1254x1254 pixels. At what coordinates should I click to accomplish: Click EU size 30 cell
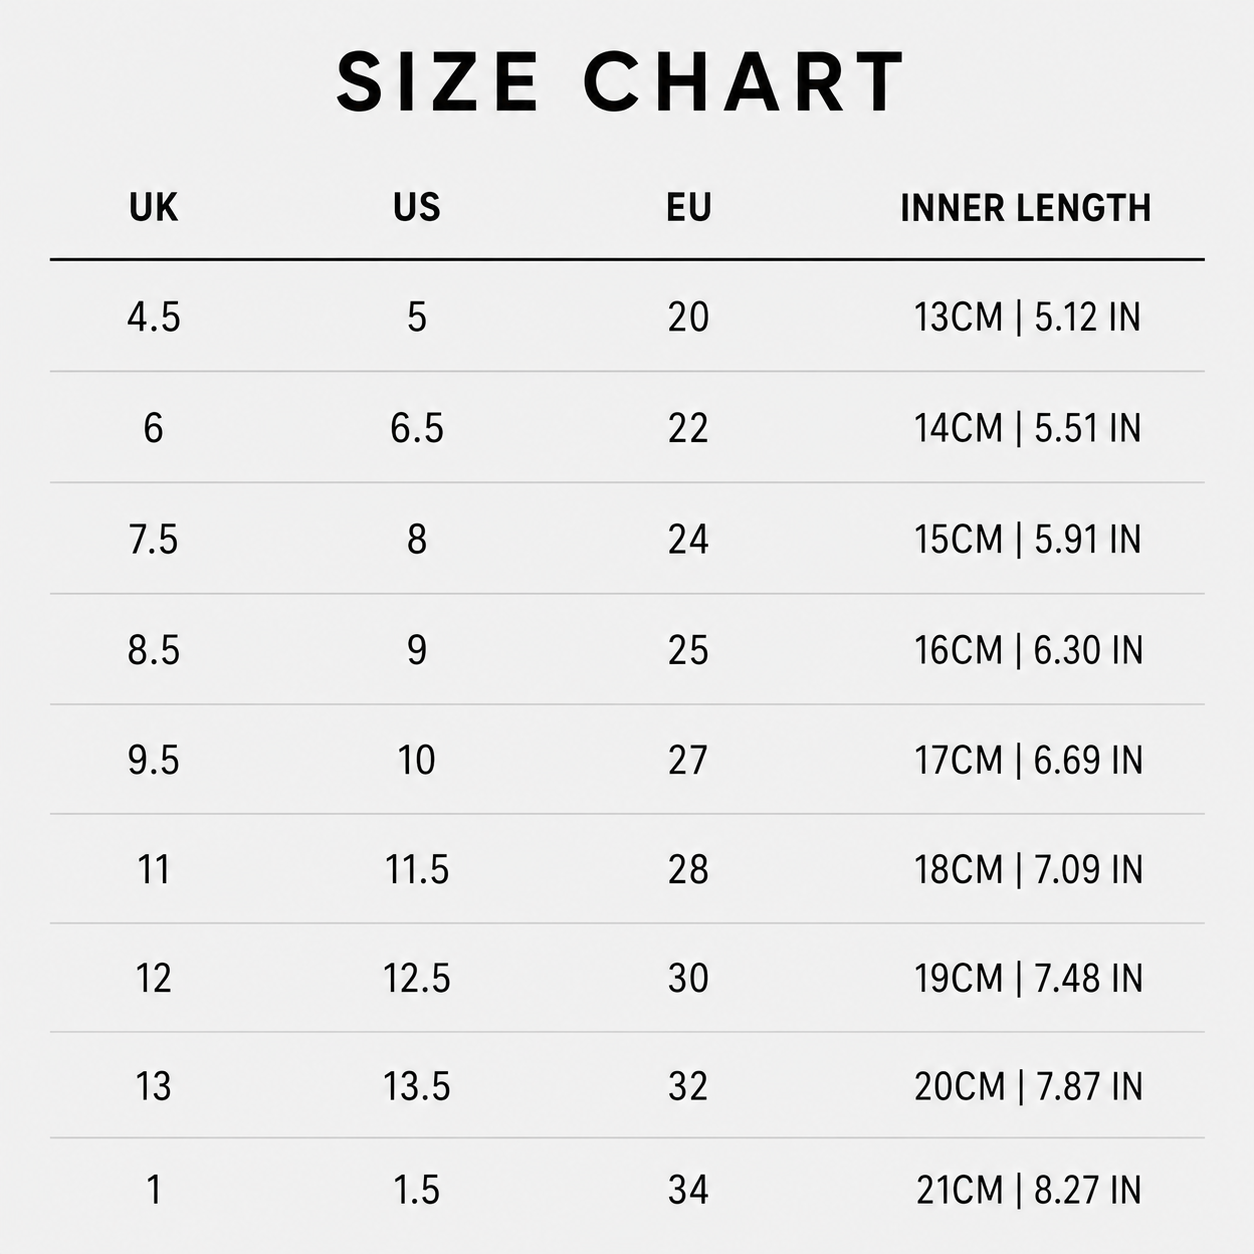[688, 978]
